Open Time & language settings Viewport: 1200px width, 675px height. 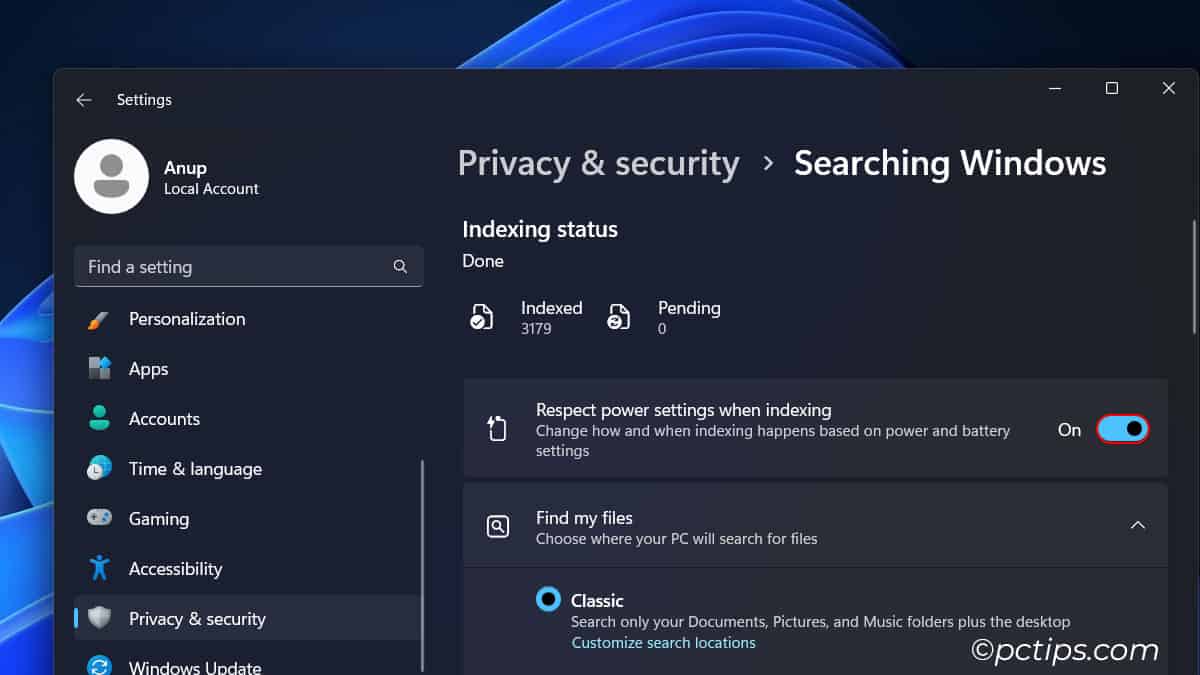(248, 469)
